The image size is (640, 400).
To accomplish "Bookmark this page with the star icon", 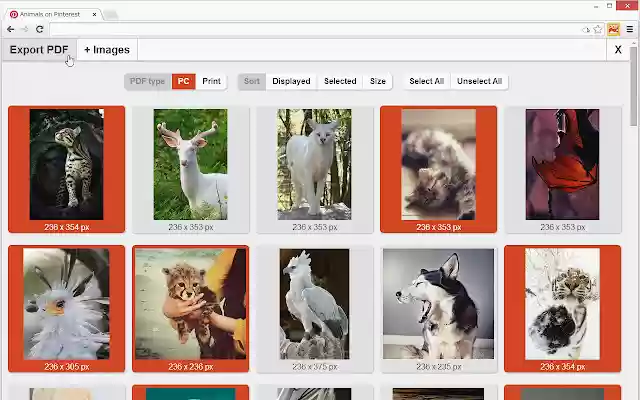I will (598, 29).
